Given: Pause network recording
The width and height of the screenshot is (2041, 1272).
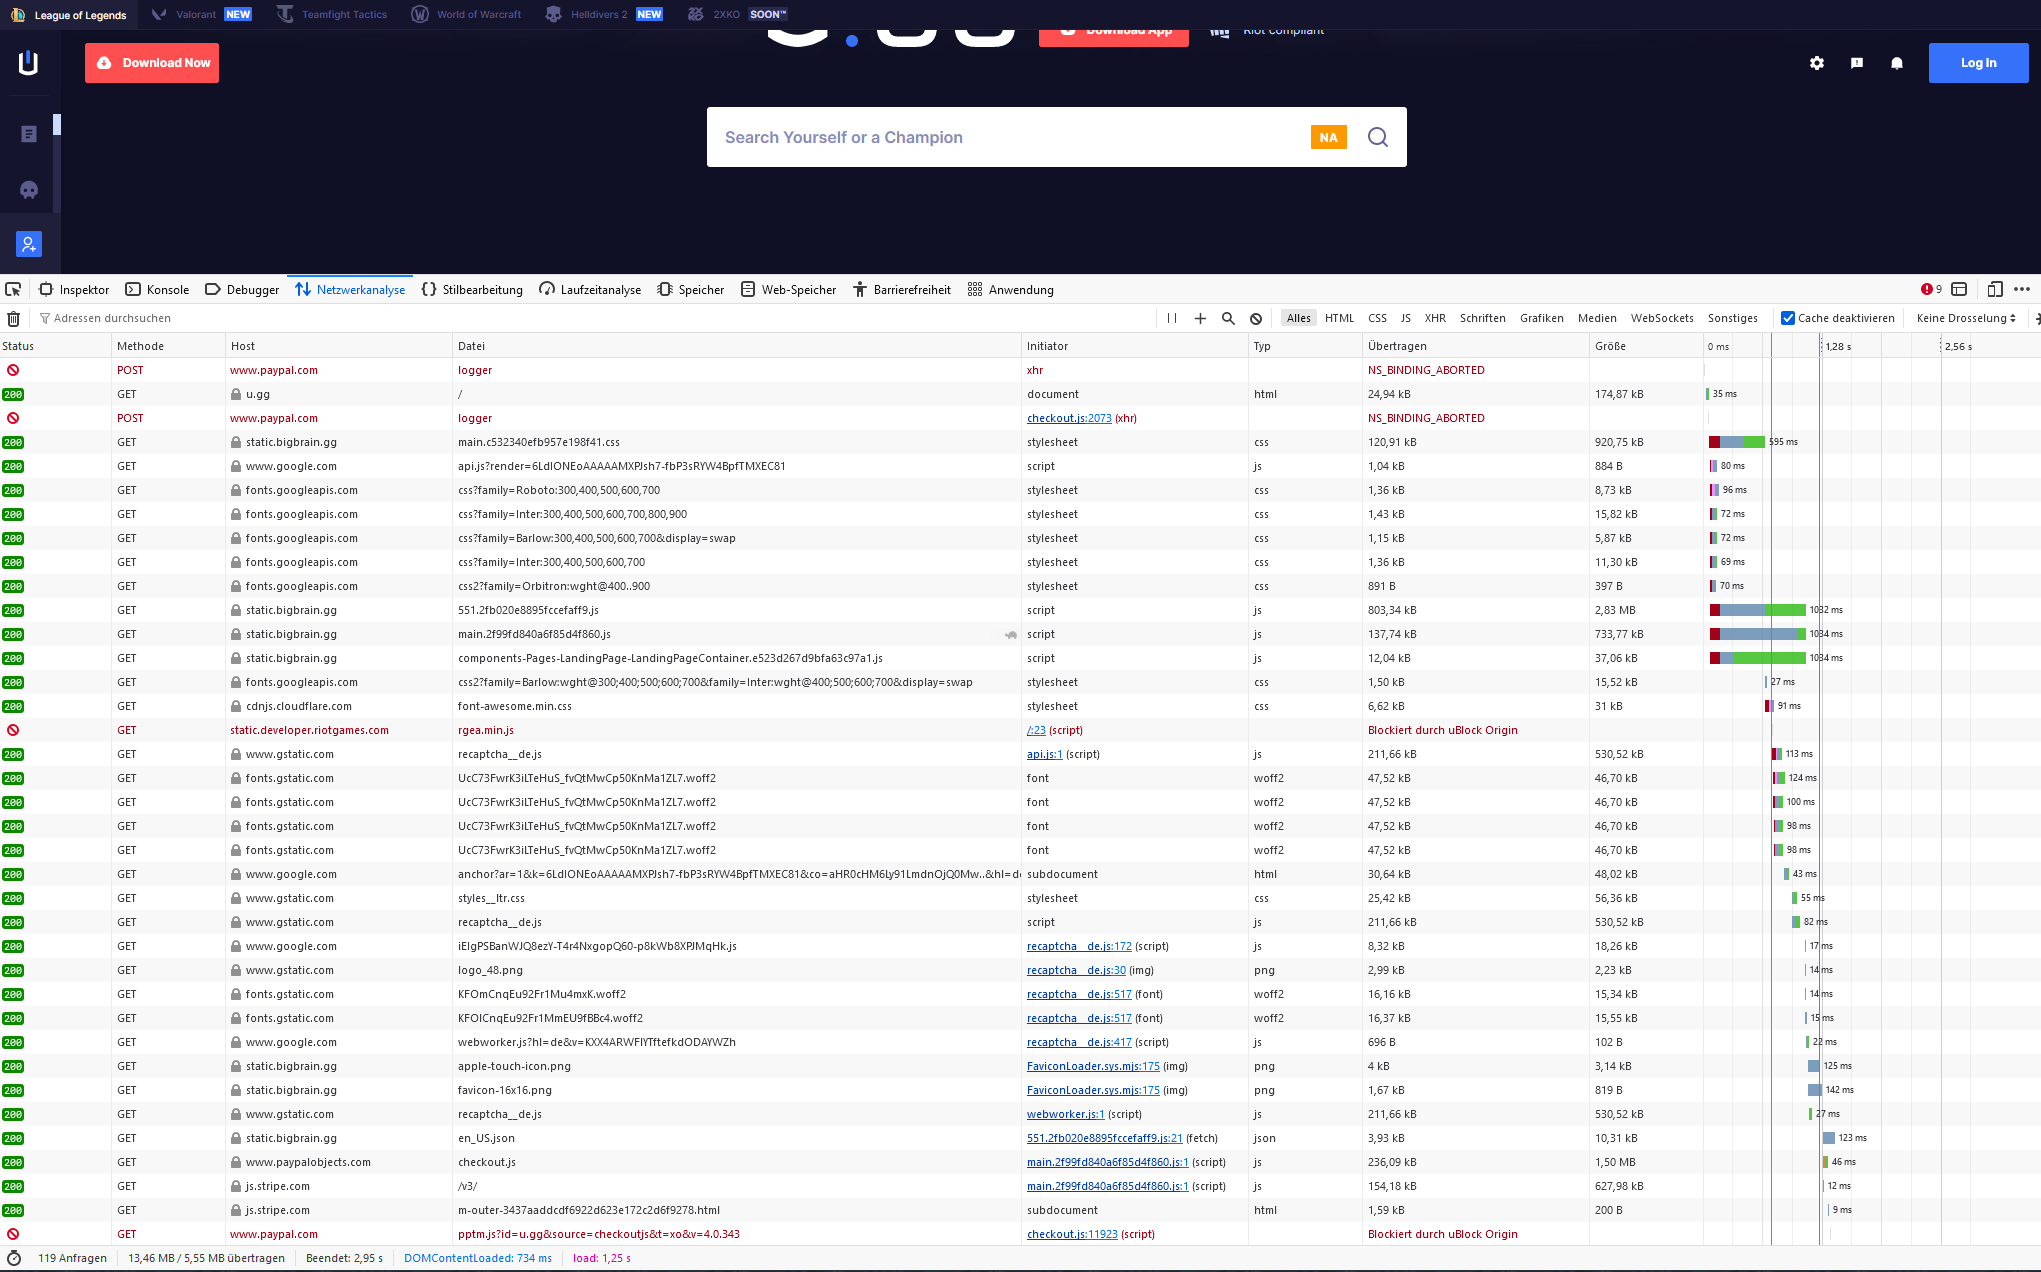Looking at the screenshot, I should [x=1172, y=318].
